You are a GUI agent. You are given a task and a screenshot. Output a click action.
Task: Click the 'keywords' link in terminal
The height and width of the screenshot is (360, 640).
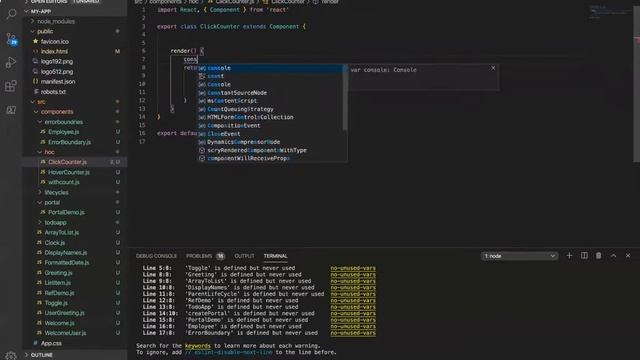(198, 346)
